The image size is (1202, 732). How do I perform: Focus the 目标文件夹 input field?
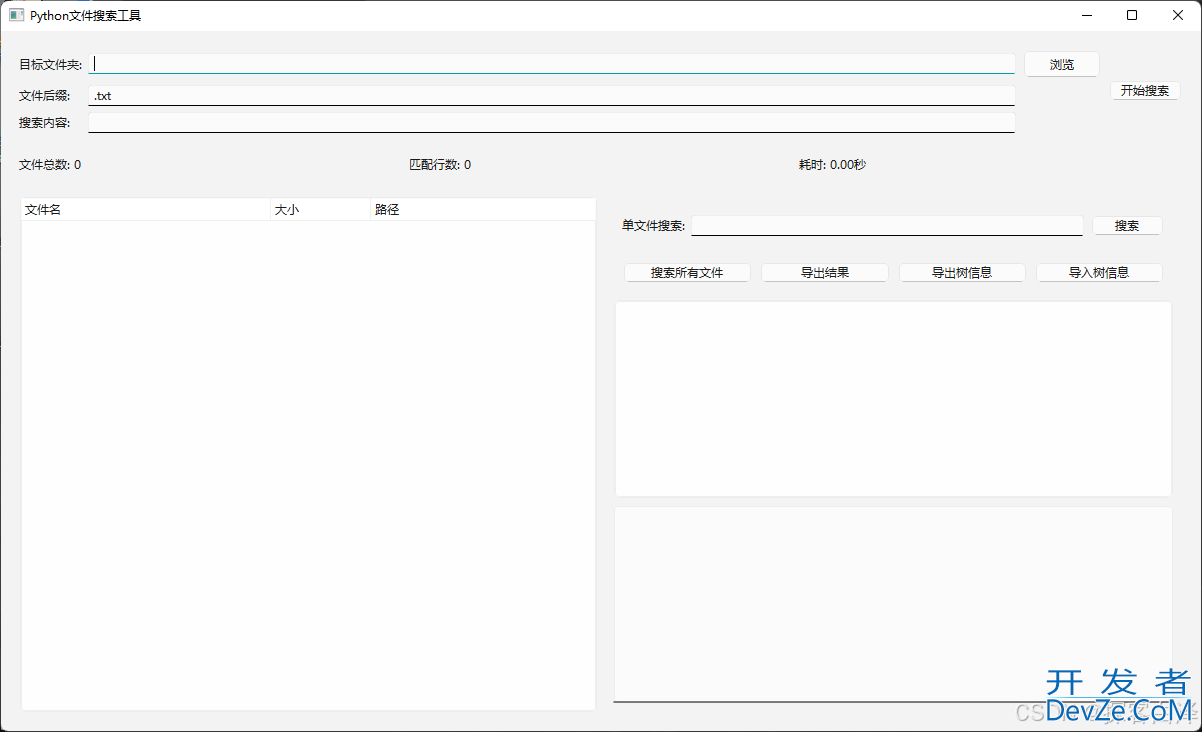pos(551,64)
